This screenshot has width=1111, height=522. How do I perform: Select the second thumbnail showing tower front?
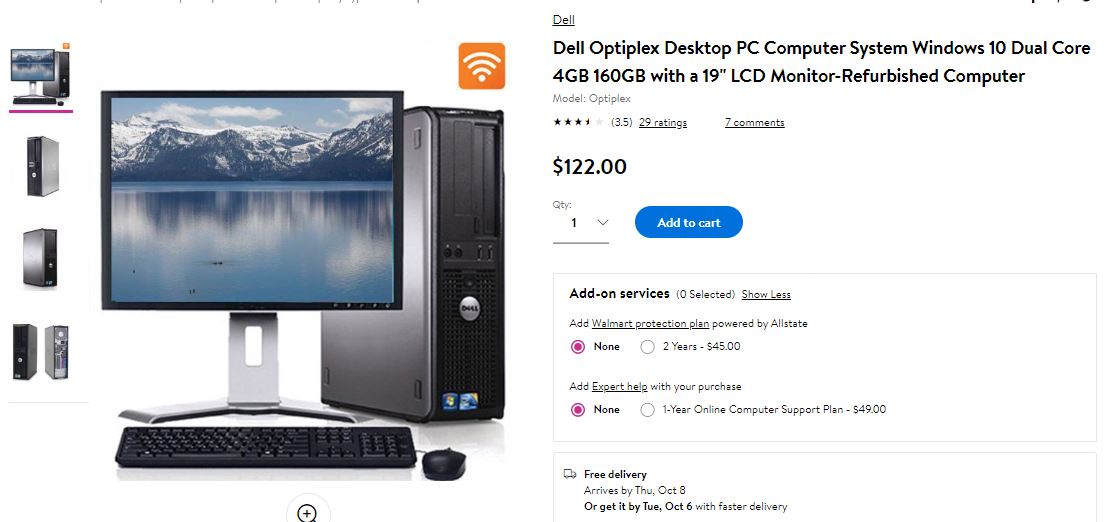[x=43, y=166]
